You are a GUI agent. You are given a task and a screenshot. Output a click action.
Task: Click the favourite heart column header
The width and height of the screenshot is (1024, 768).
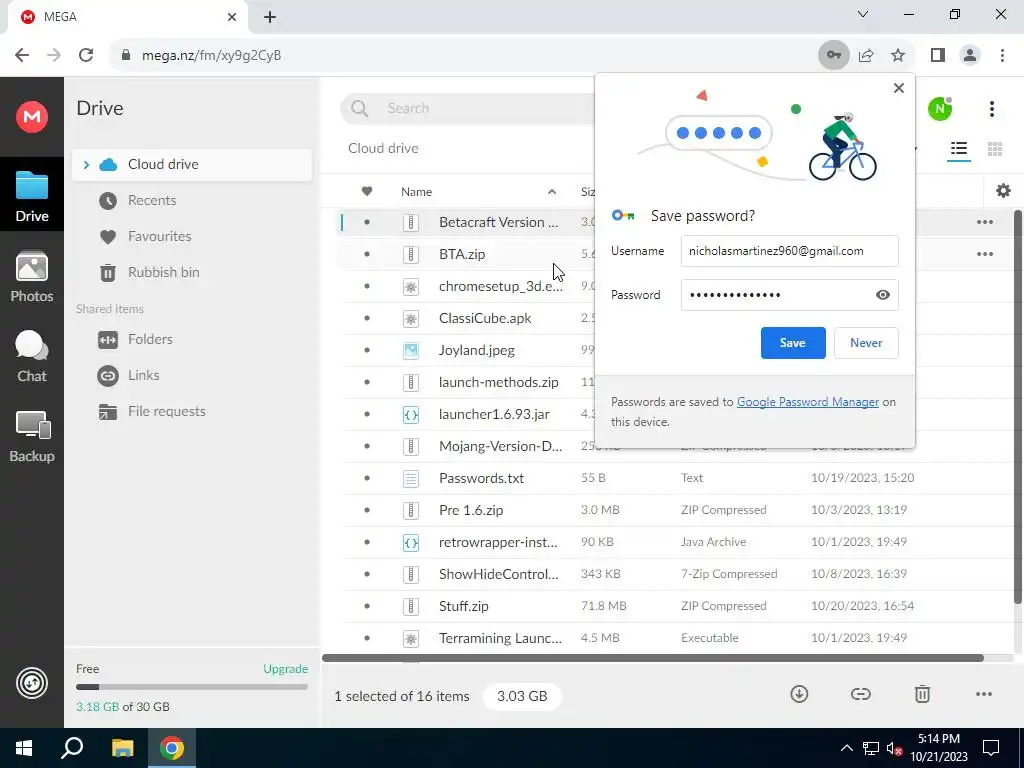pyautogui.click(x=367, y=191)
